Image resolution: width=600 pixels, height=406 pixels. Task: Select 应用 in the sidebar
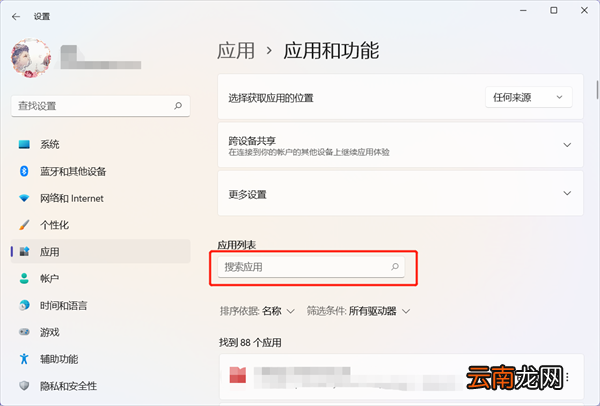pos(101,251)
